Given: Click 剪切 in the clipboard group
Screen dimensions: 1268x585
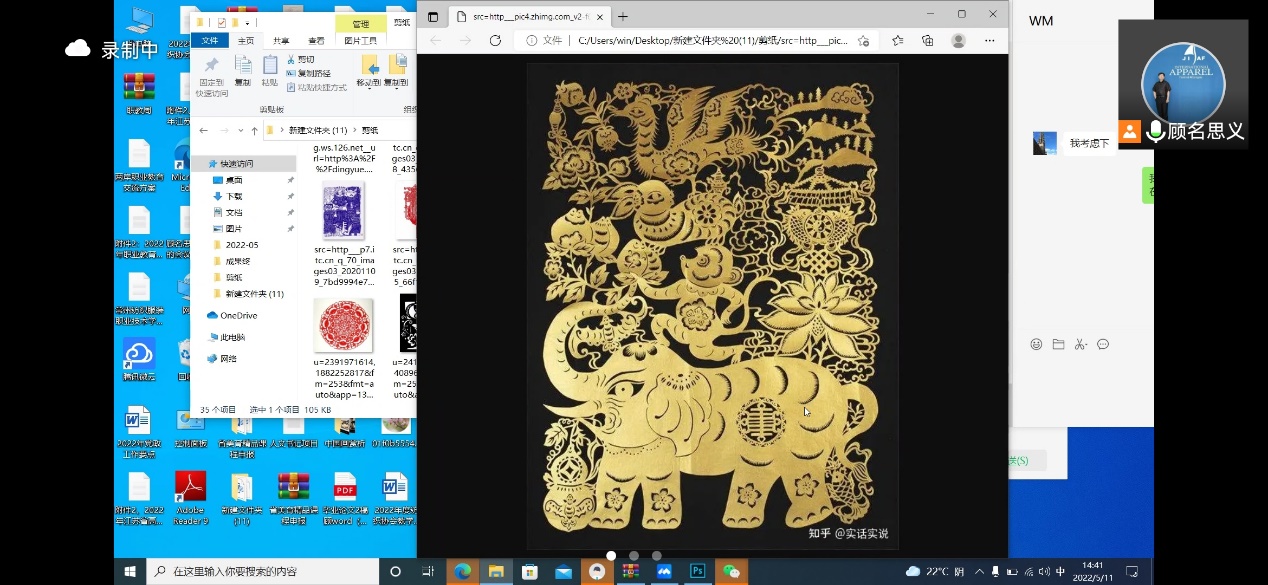Looking at the screenshot, I should [301, 60].
